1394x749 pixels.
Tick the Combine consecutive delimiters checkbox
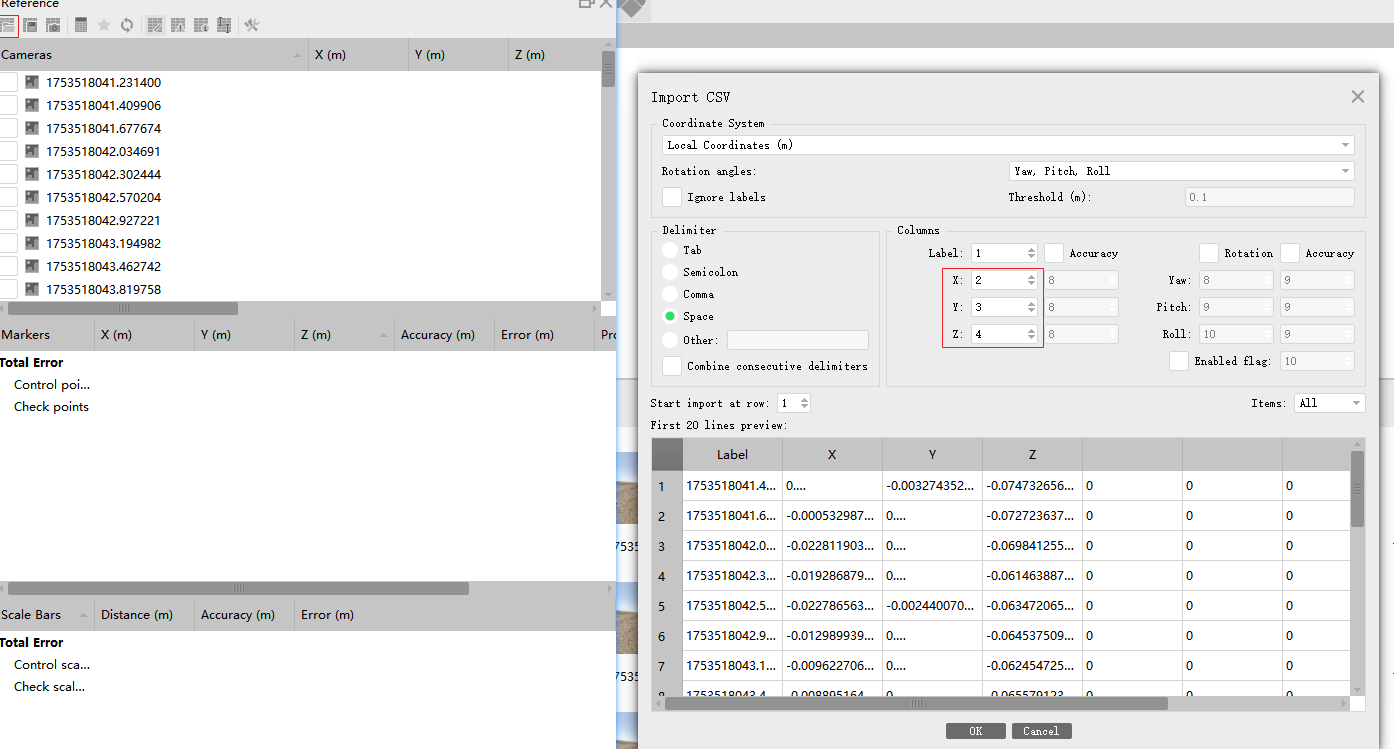point(672,366)
